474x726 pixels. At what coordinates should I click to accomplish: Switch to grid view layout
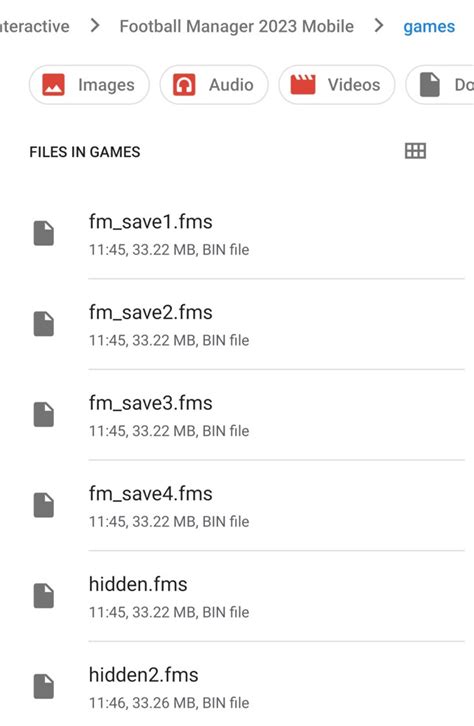pos(415,151)
